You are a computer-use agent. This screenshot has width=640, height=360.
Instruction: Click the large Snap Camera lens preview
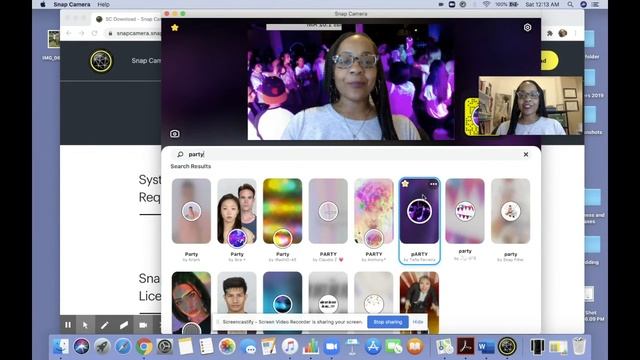click(x=351, y=82)
